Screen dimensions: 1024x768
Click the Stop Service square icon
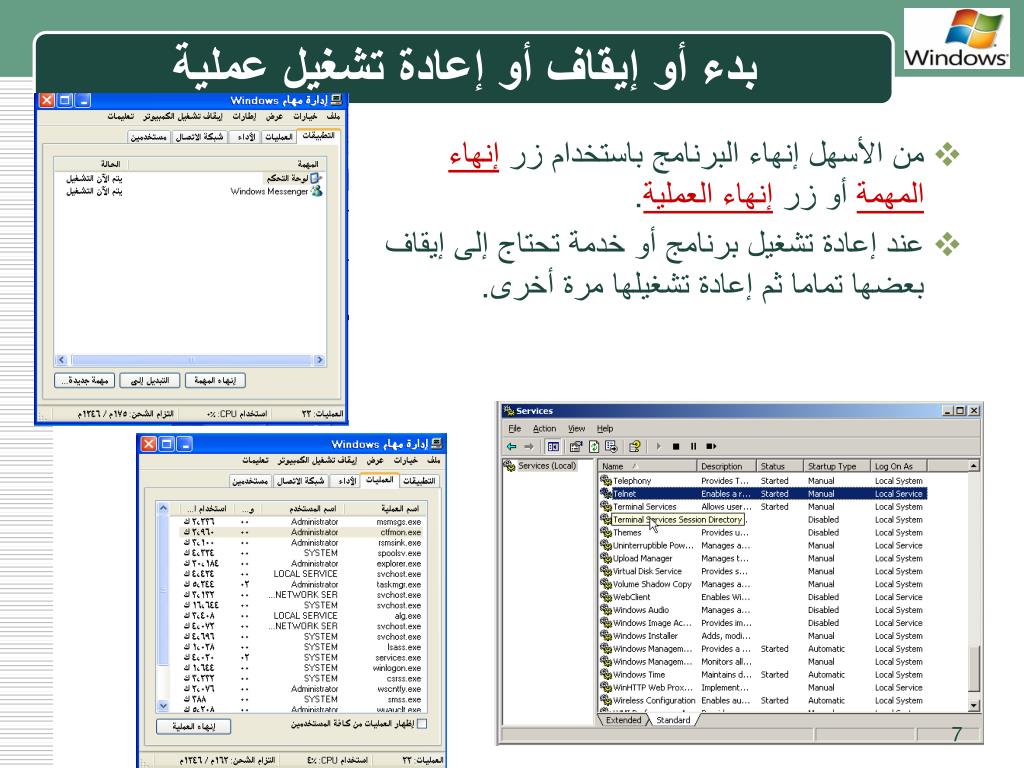[676, 447]
